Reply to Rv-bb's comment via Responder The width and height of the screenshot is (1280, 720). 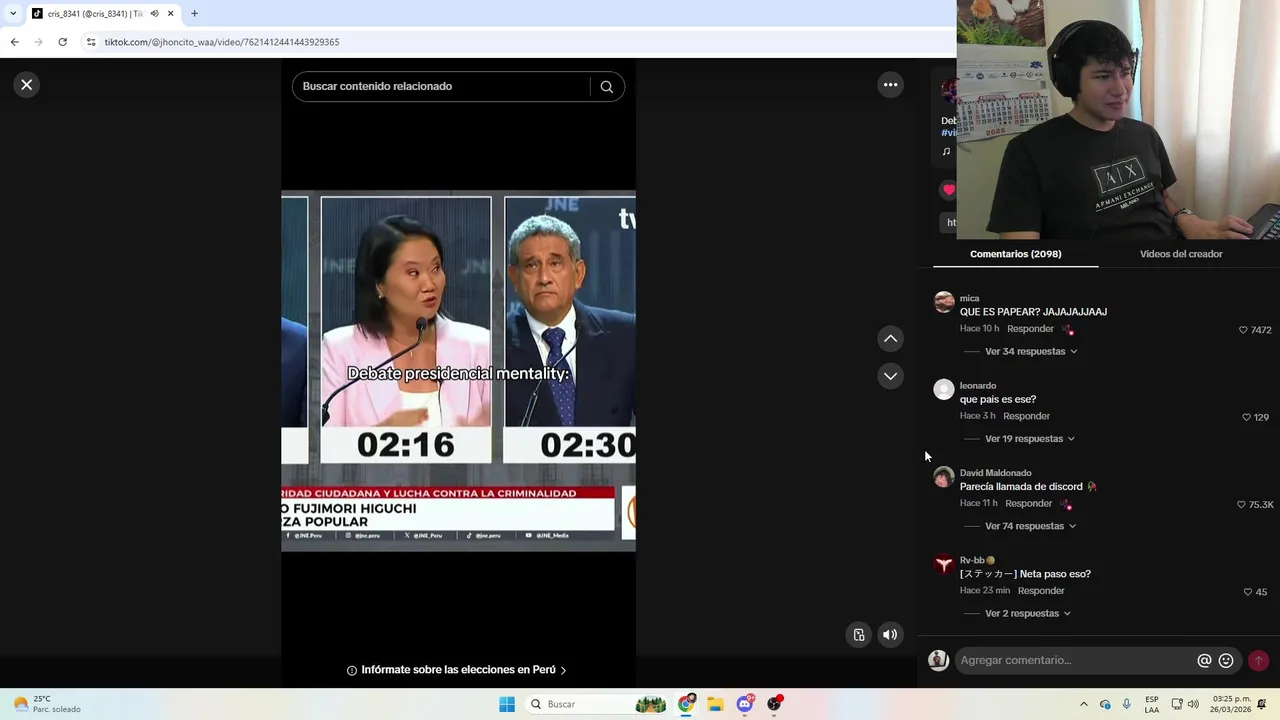1040,591
